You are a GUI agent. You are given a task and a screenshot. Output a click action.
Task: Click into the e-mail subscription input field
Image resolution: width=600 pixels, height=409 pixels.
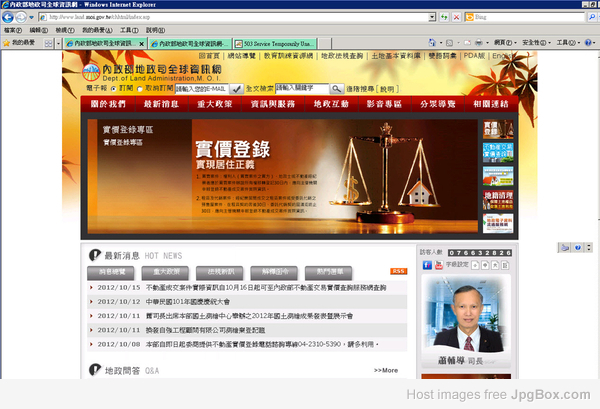coord(202,89)
